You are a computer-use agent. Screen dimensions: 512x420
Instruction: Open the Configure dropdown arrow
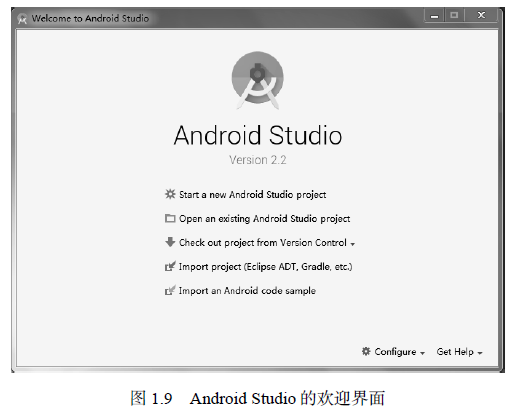tap(422, 353)
